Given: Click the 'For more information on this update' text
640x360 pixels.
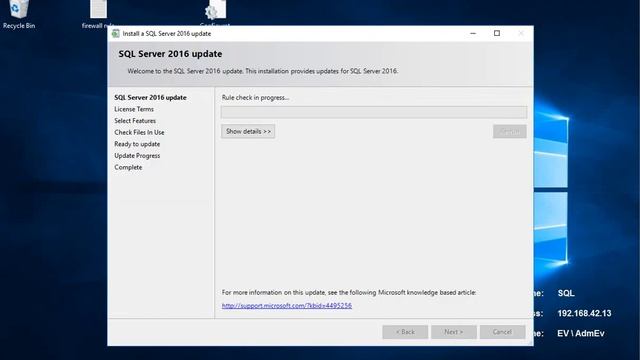Looking at the screenshot, I should tap(349, 293).
